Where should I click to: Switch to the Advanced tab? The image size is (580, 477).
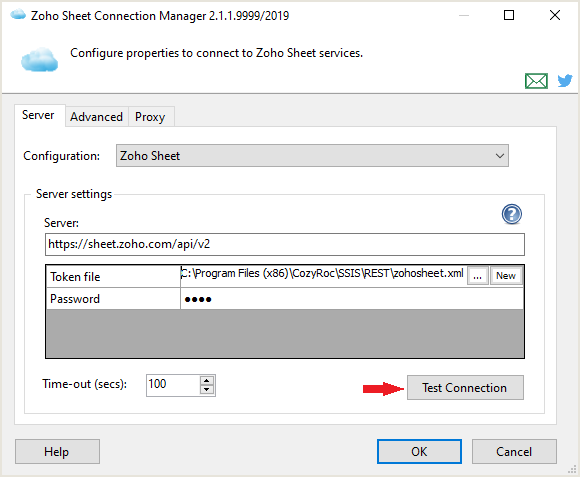pos(97,117)
